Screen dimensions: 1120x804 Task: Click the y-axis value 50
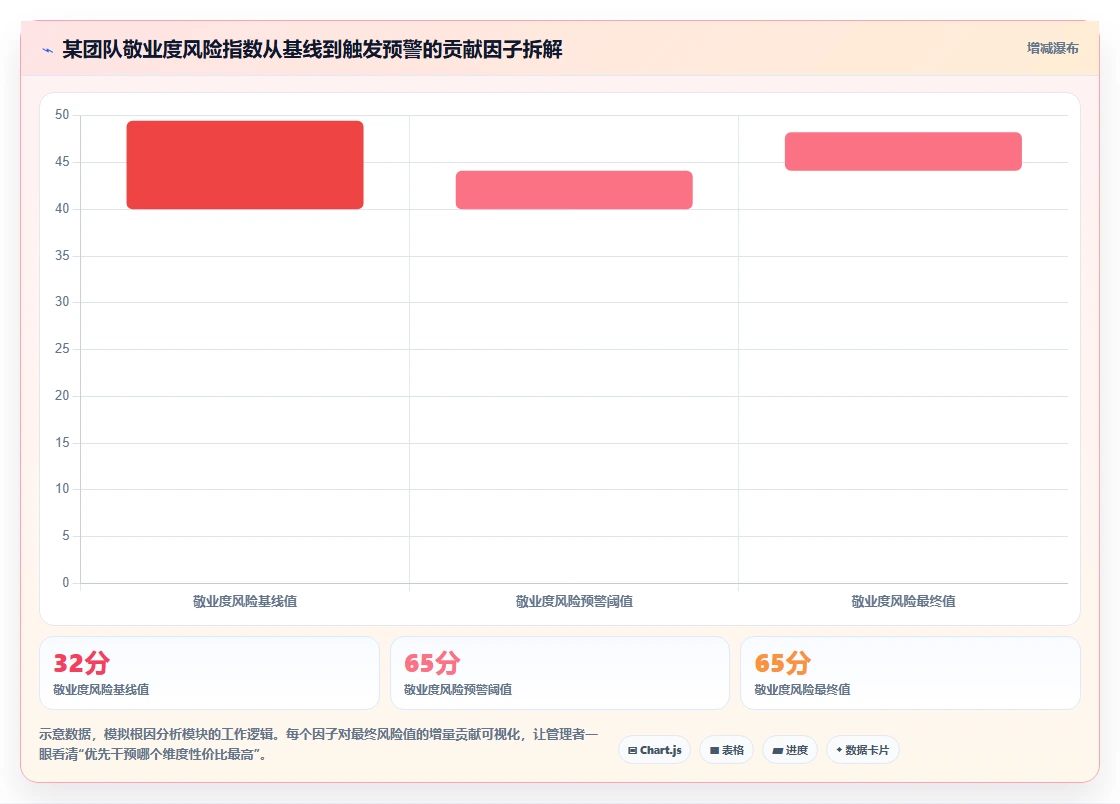point(62,115)
